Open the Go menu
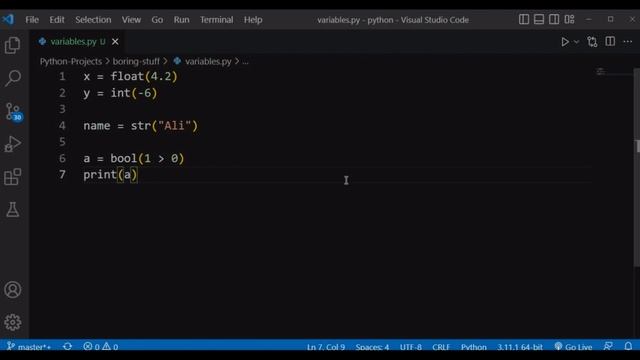Viewport: 640px width, 360px height. [x=157, y=20]
